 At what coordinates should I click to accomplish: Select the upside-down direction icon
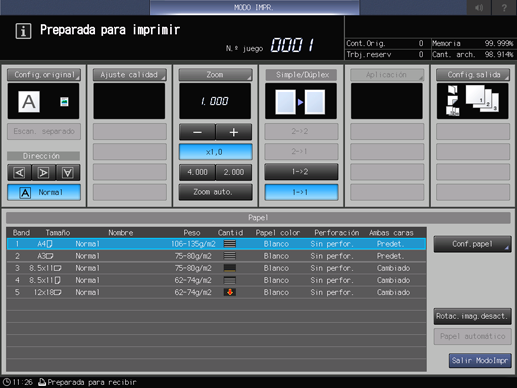coord(68,172)
